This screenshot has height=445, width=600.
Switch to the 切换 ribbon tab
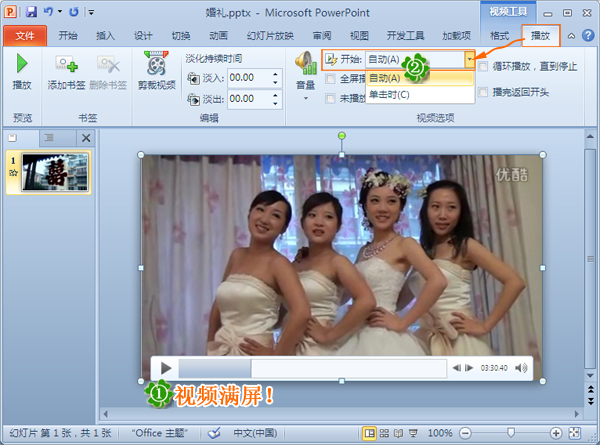(x=181, y=36)
